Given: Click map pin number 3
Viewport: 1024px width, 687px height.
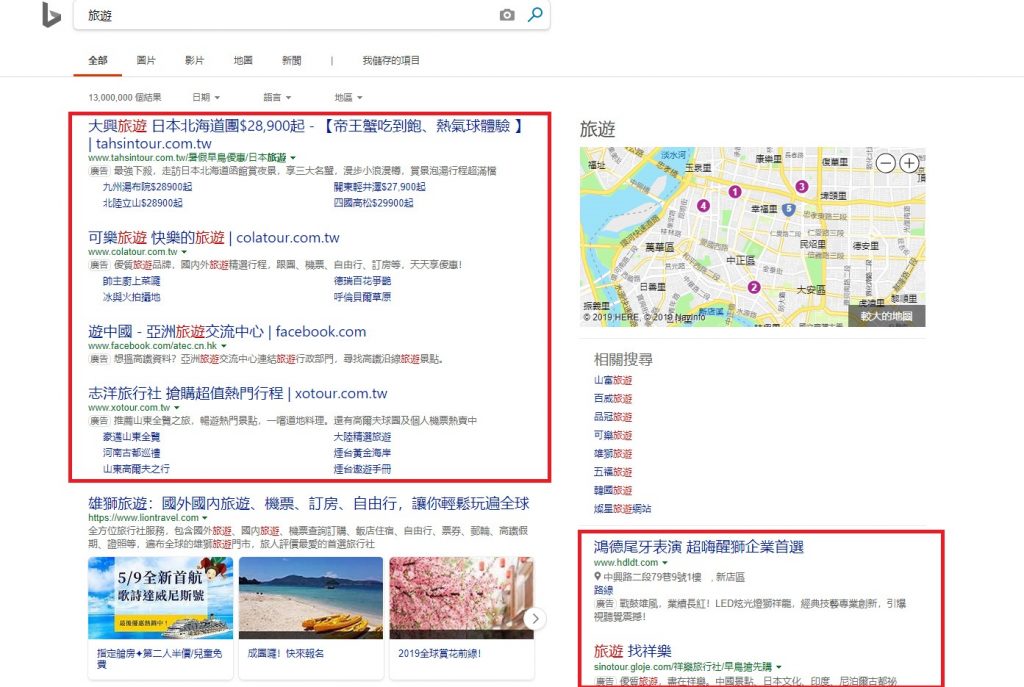Looking at the screenshot, I should [x=801, y=187].
